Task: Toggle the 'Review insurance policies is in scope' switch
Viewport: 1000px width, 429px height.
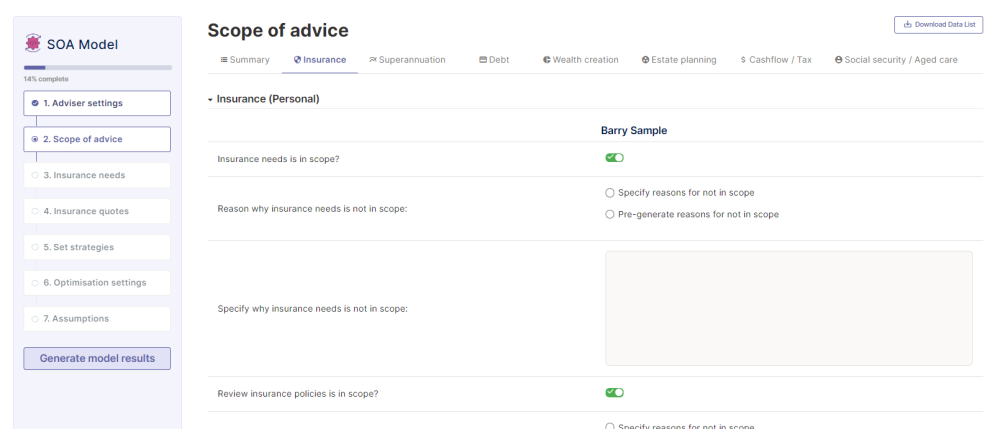Action: click(614, 393)
